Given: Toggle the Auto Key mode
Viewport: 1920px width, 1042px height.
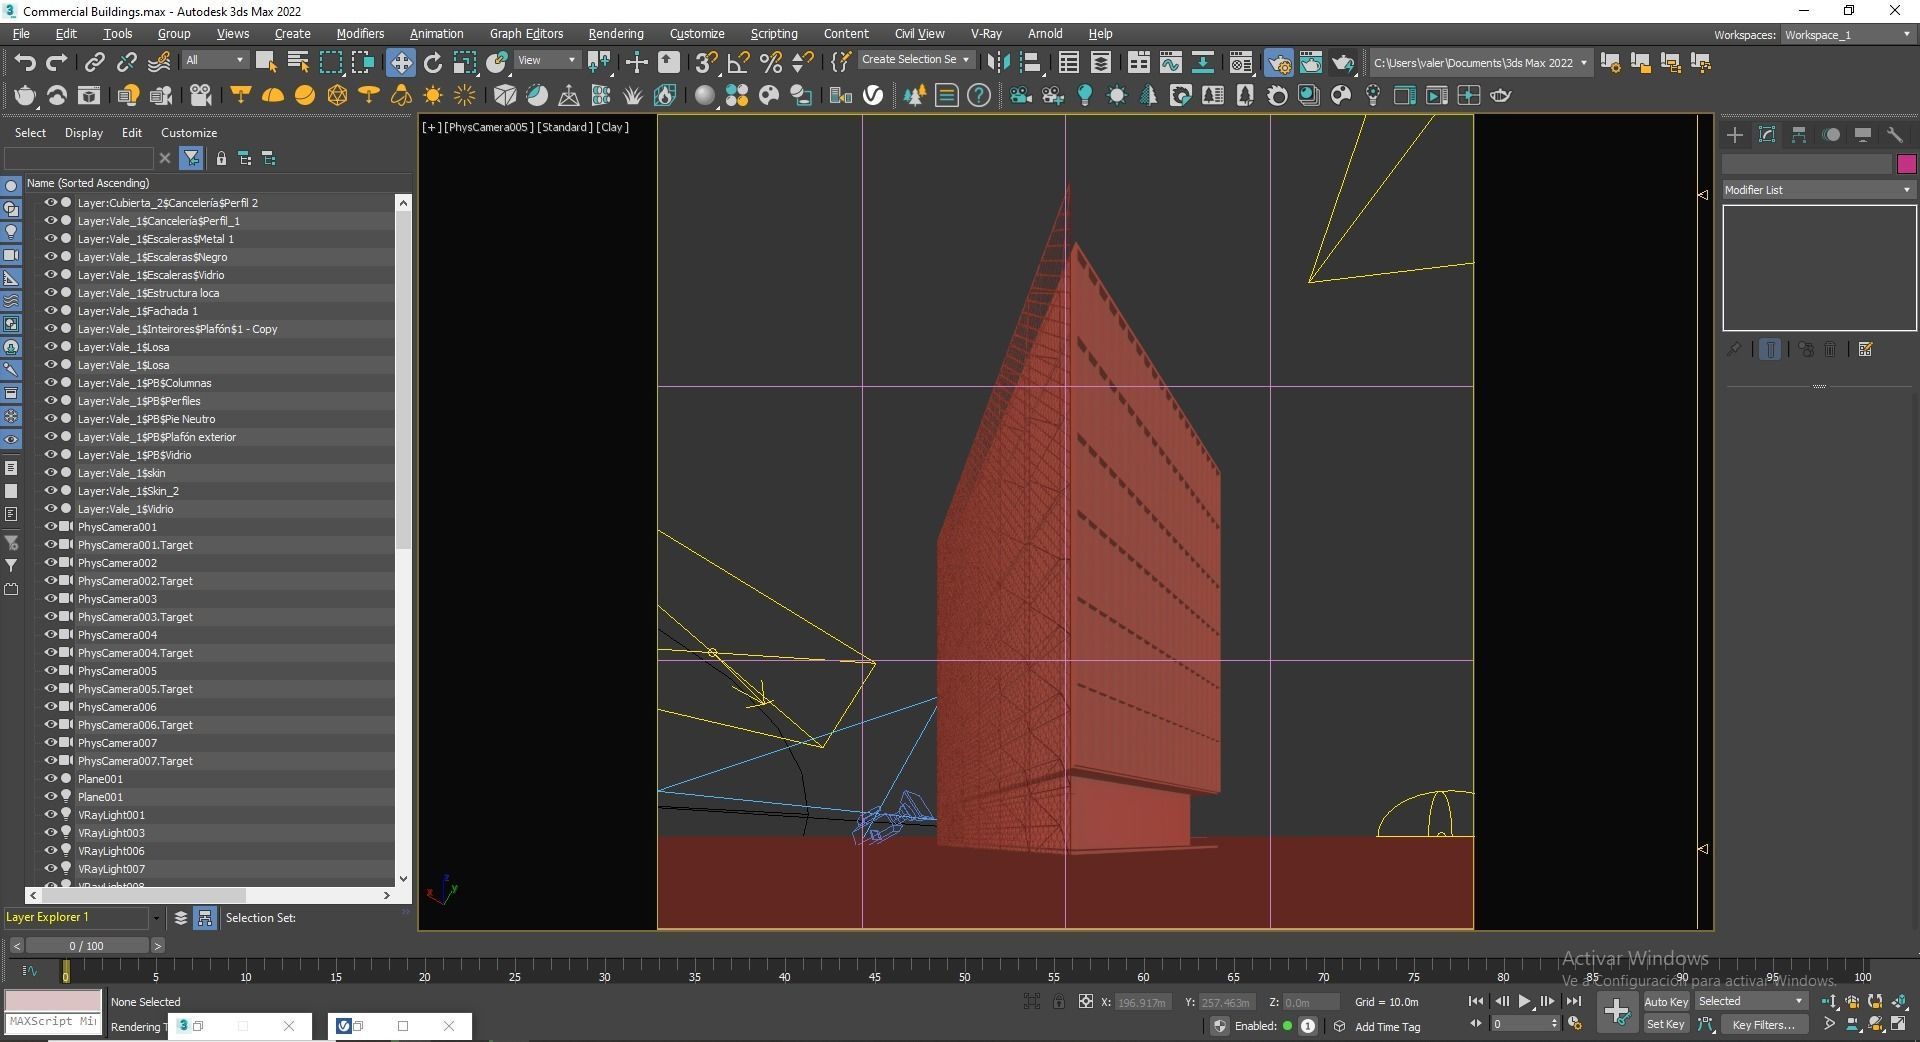Looking at the screenshot, I should tap(1666, 1002).
